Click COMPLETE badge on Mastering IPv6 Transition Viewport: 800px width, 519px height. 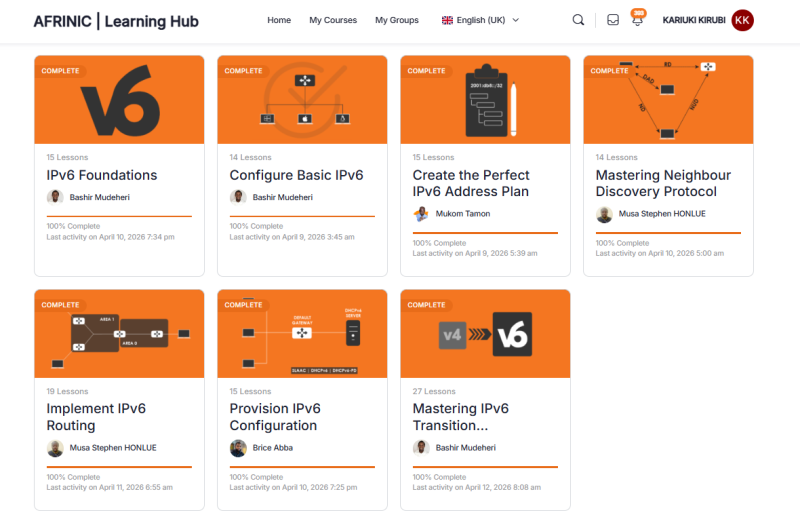(427, 305)
